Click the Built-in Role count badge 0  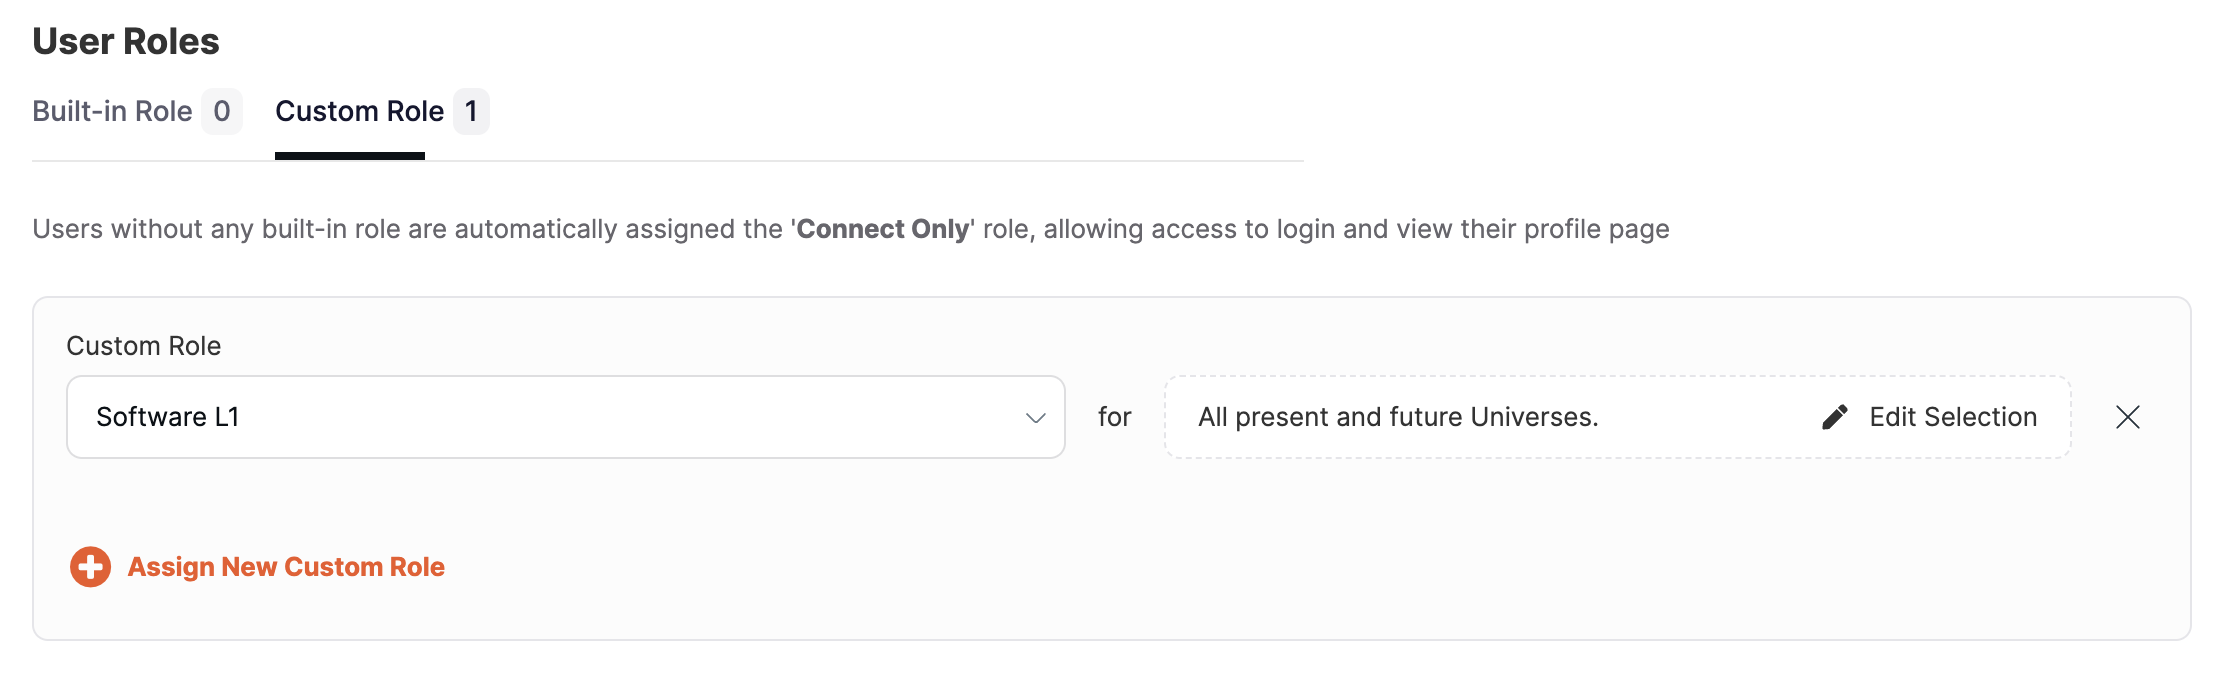222,111
